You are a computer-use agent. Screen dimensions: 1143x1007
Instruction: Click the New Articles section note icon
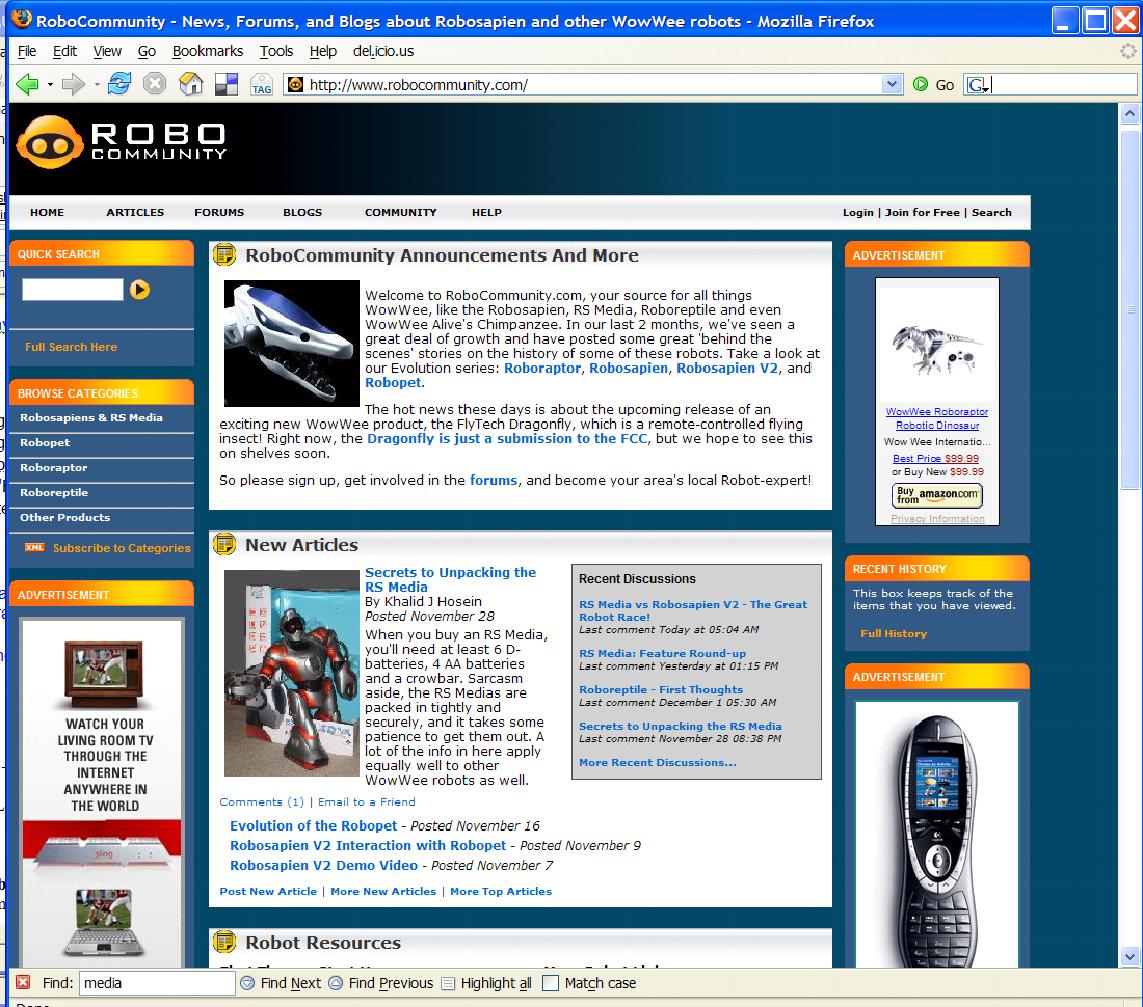[x=225, y=544]
